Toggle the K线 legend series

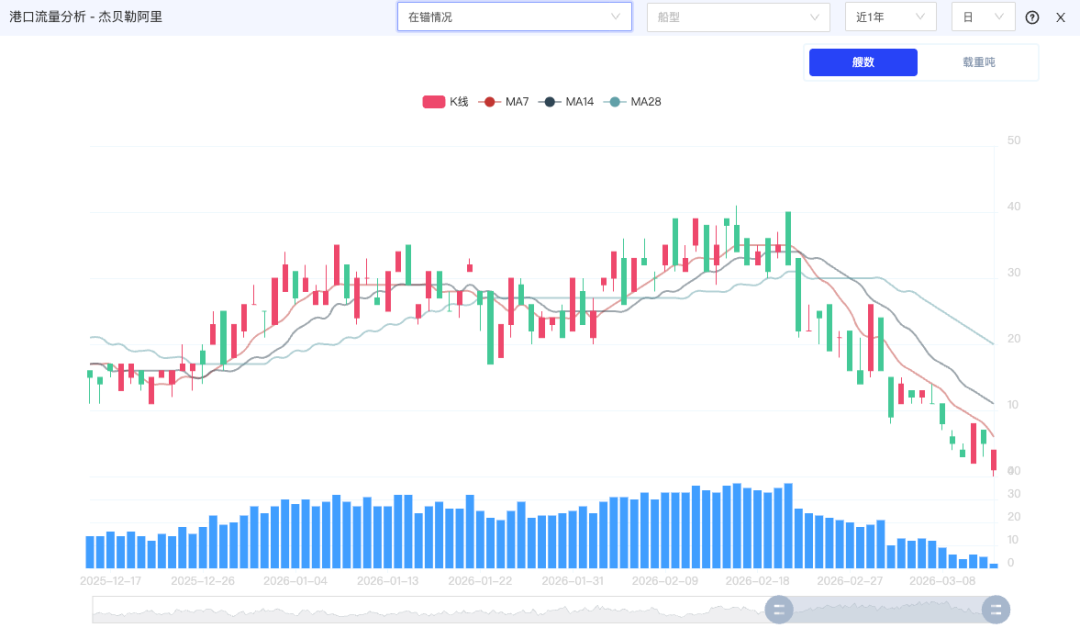[445, 102]
